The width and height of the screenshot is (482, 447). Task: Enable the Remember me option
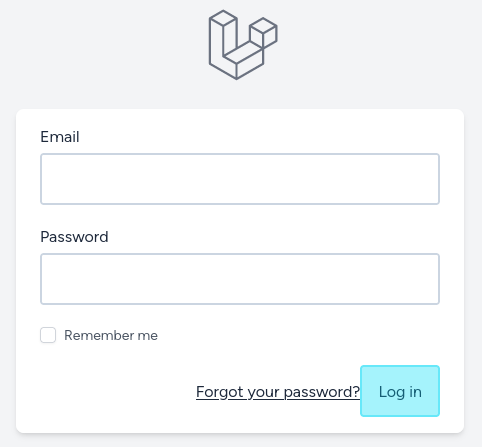[48, 335]
